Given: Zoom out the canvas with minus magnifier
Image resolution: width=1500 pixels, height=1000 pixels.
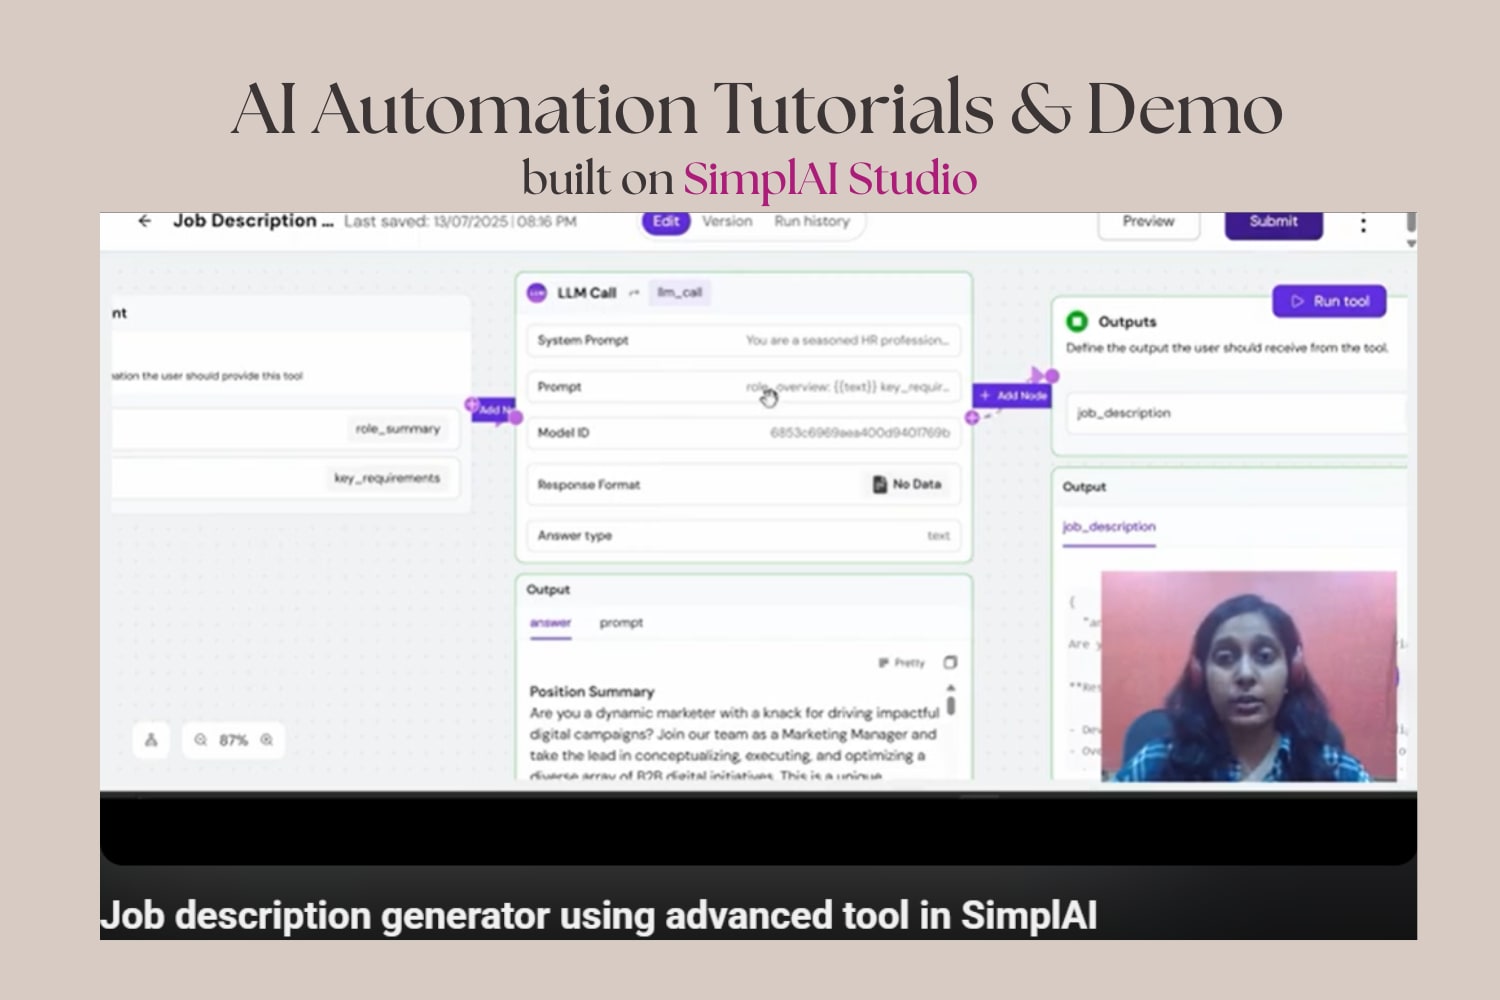Looking at the screenshot, I should pyautogui.click(x=201, y=740).
